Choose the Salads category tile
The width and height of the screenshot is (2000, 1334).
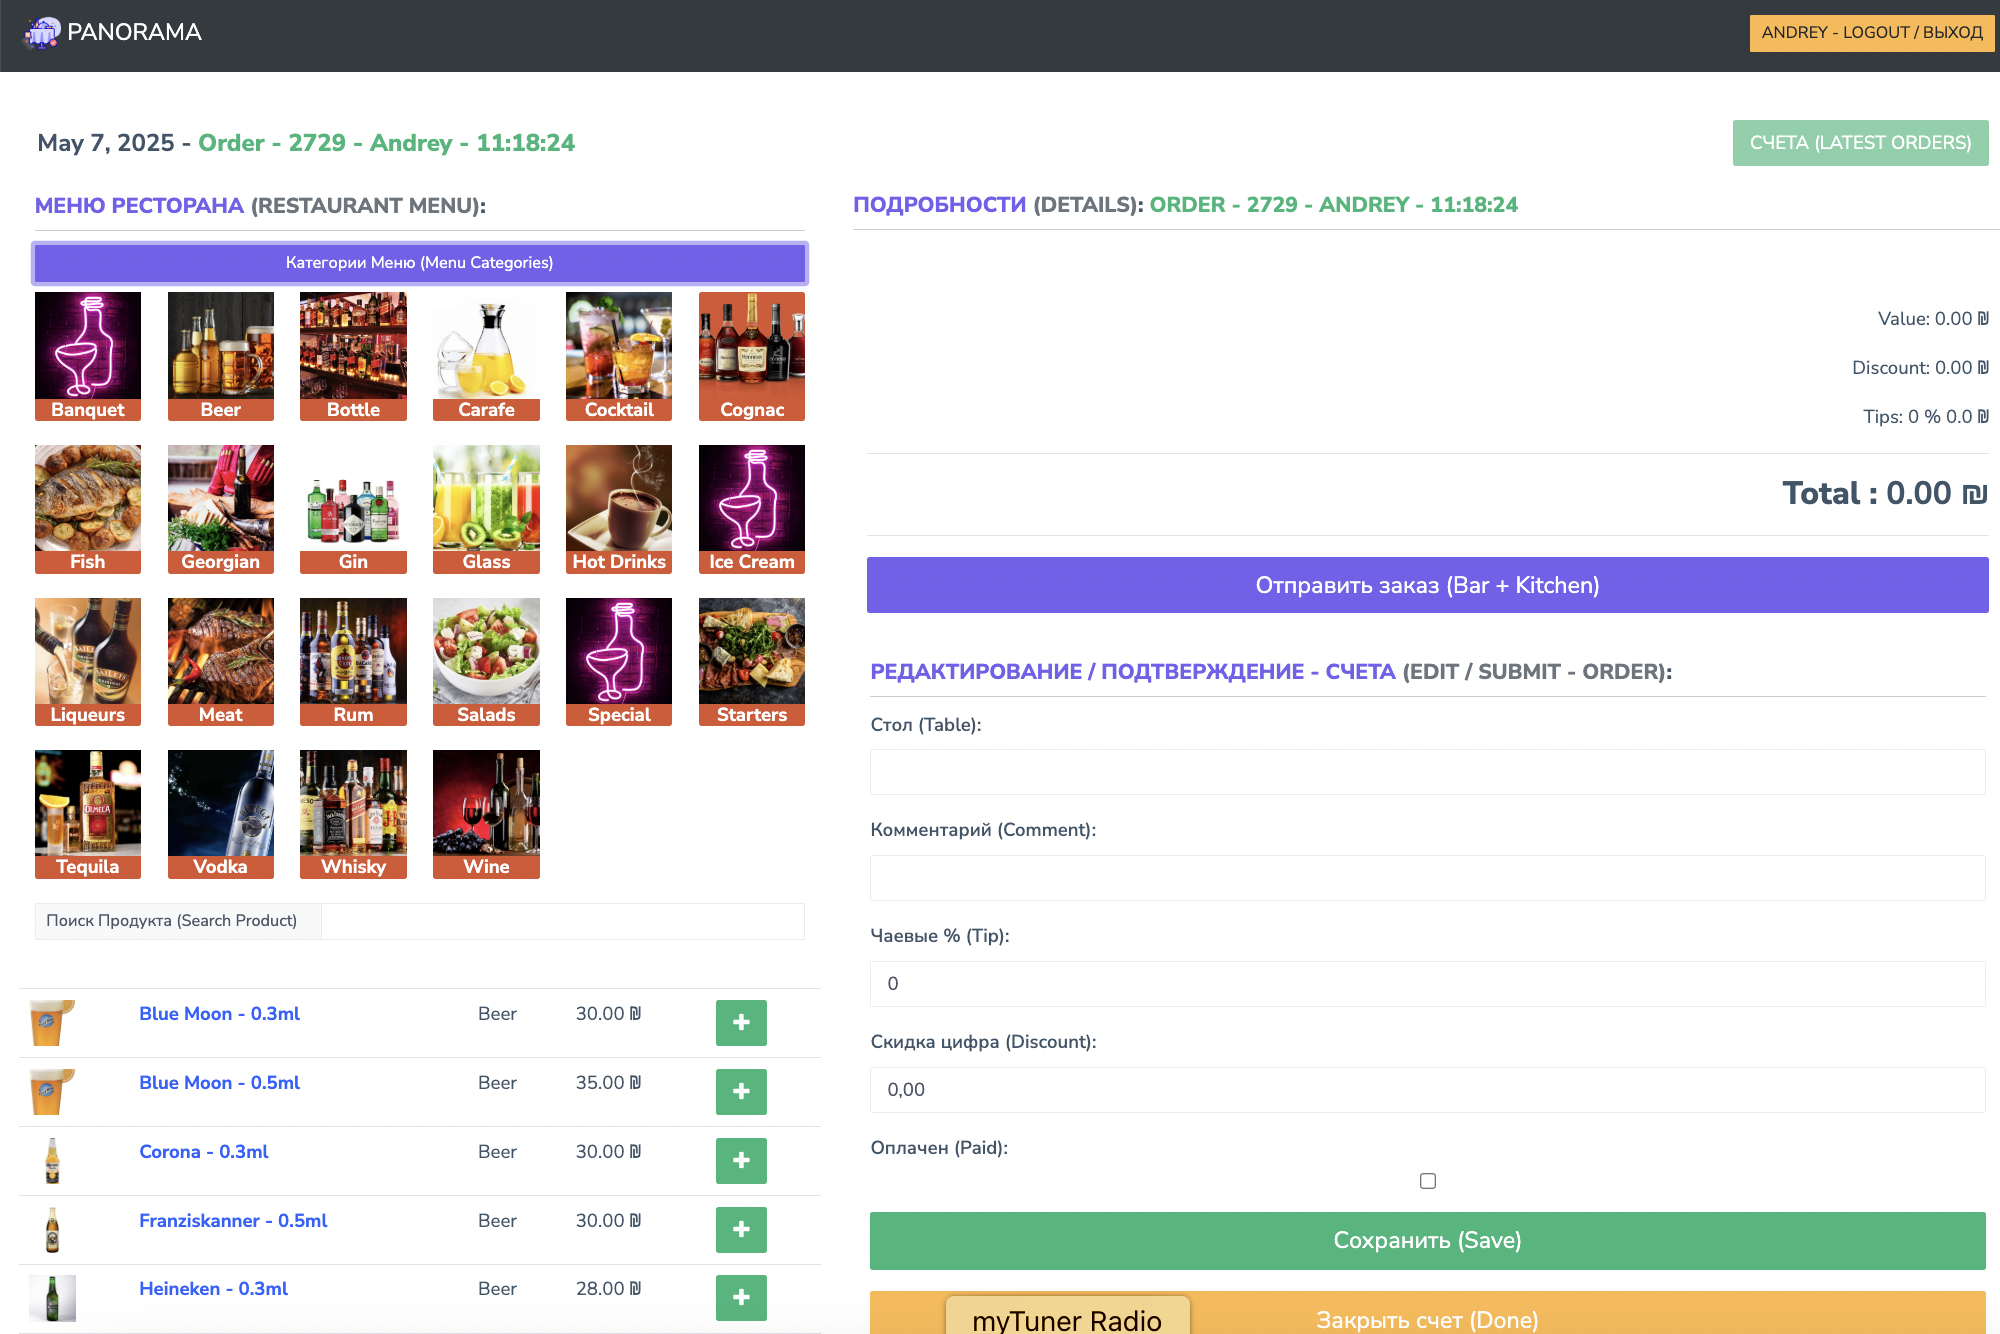[486, 661]
